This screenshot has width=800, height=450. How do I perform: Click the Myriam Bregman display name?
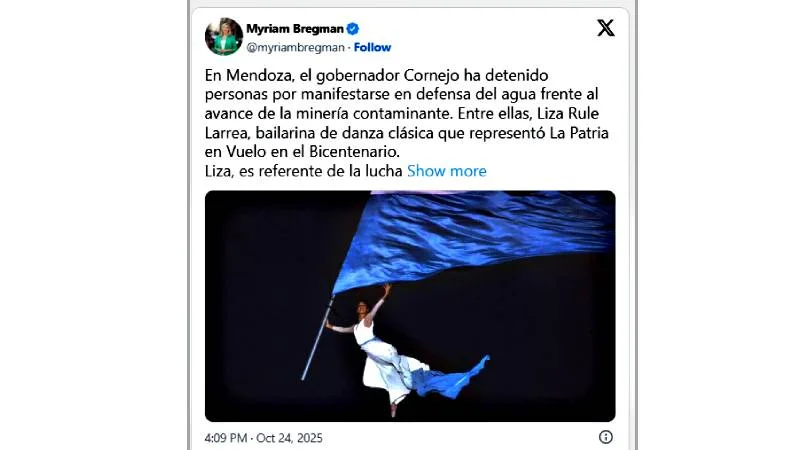[295, 29]
